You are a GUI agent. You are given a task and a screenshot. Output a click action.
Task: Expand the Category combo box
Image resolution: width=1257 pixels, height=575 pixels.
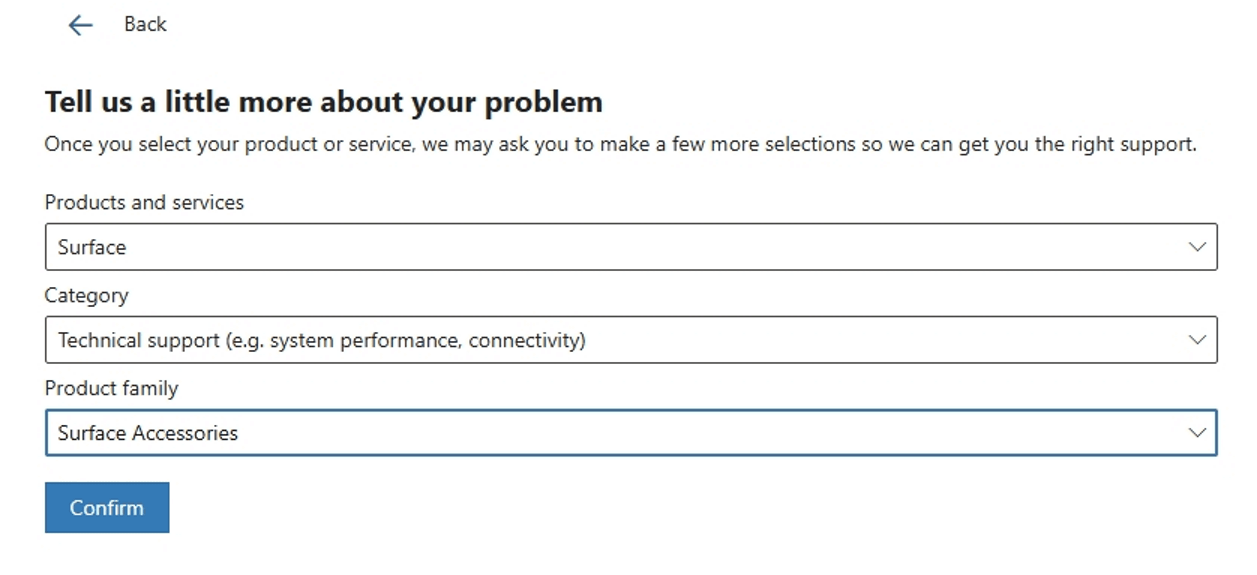click(x=631, y=340)
